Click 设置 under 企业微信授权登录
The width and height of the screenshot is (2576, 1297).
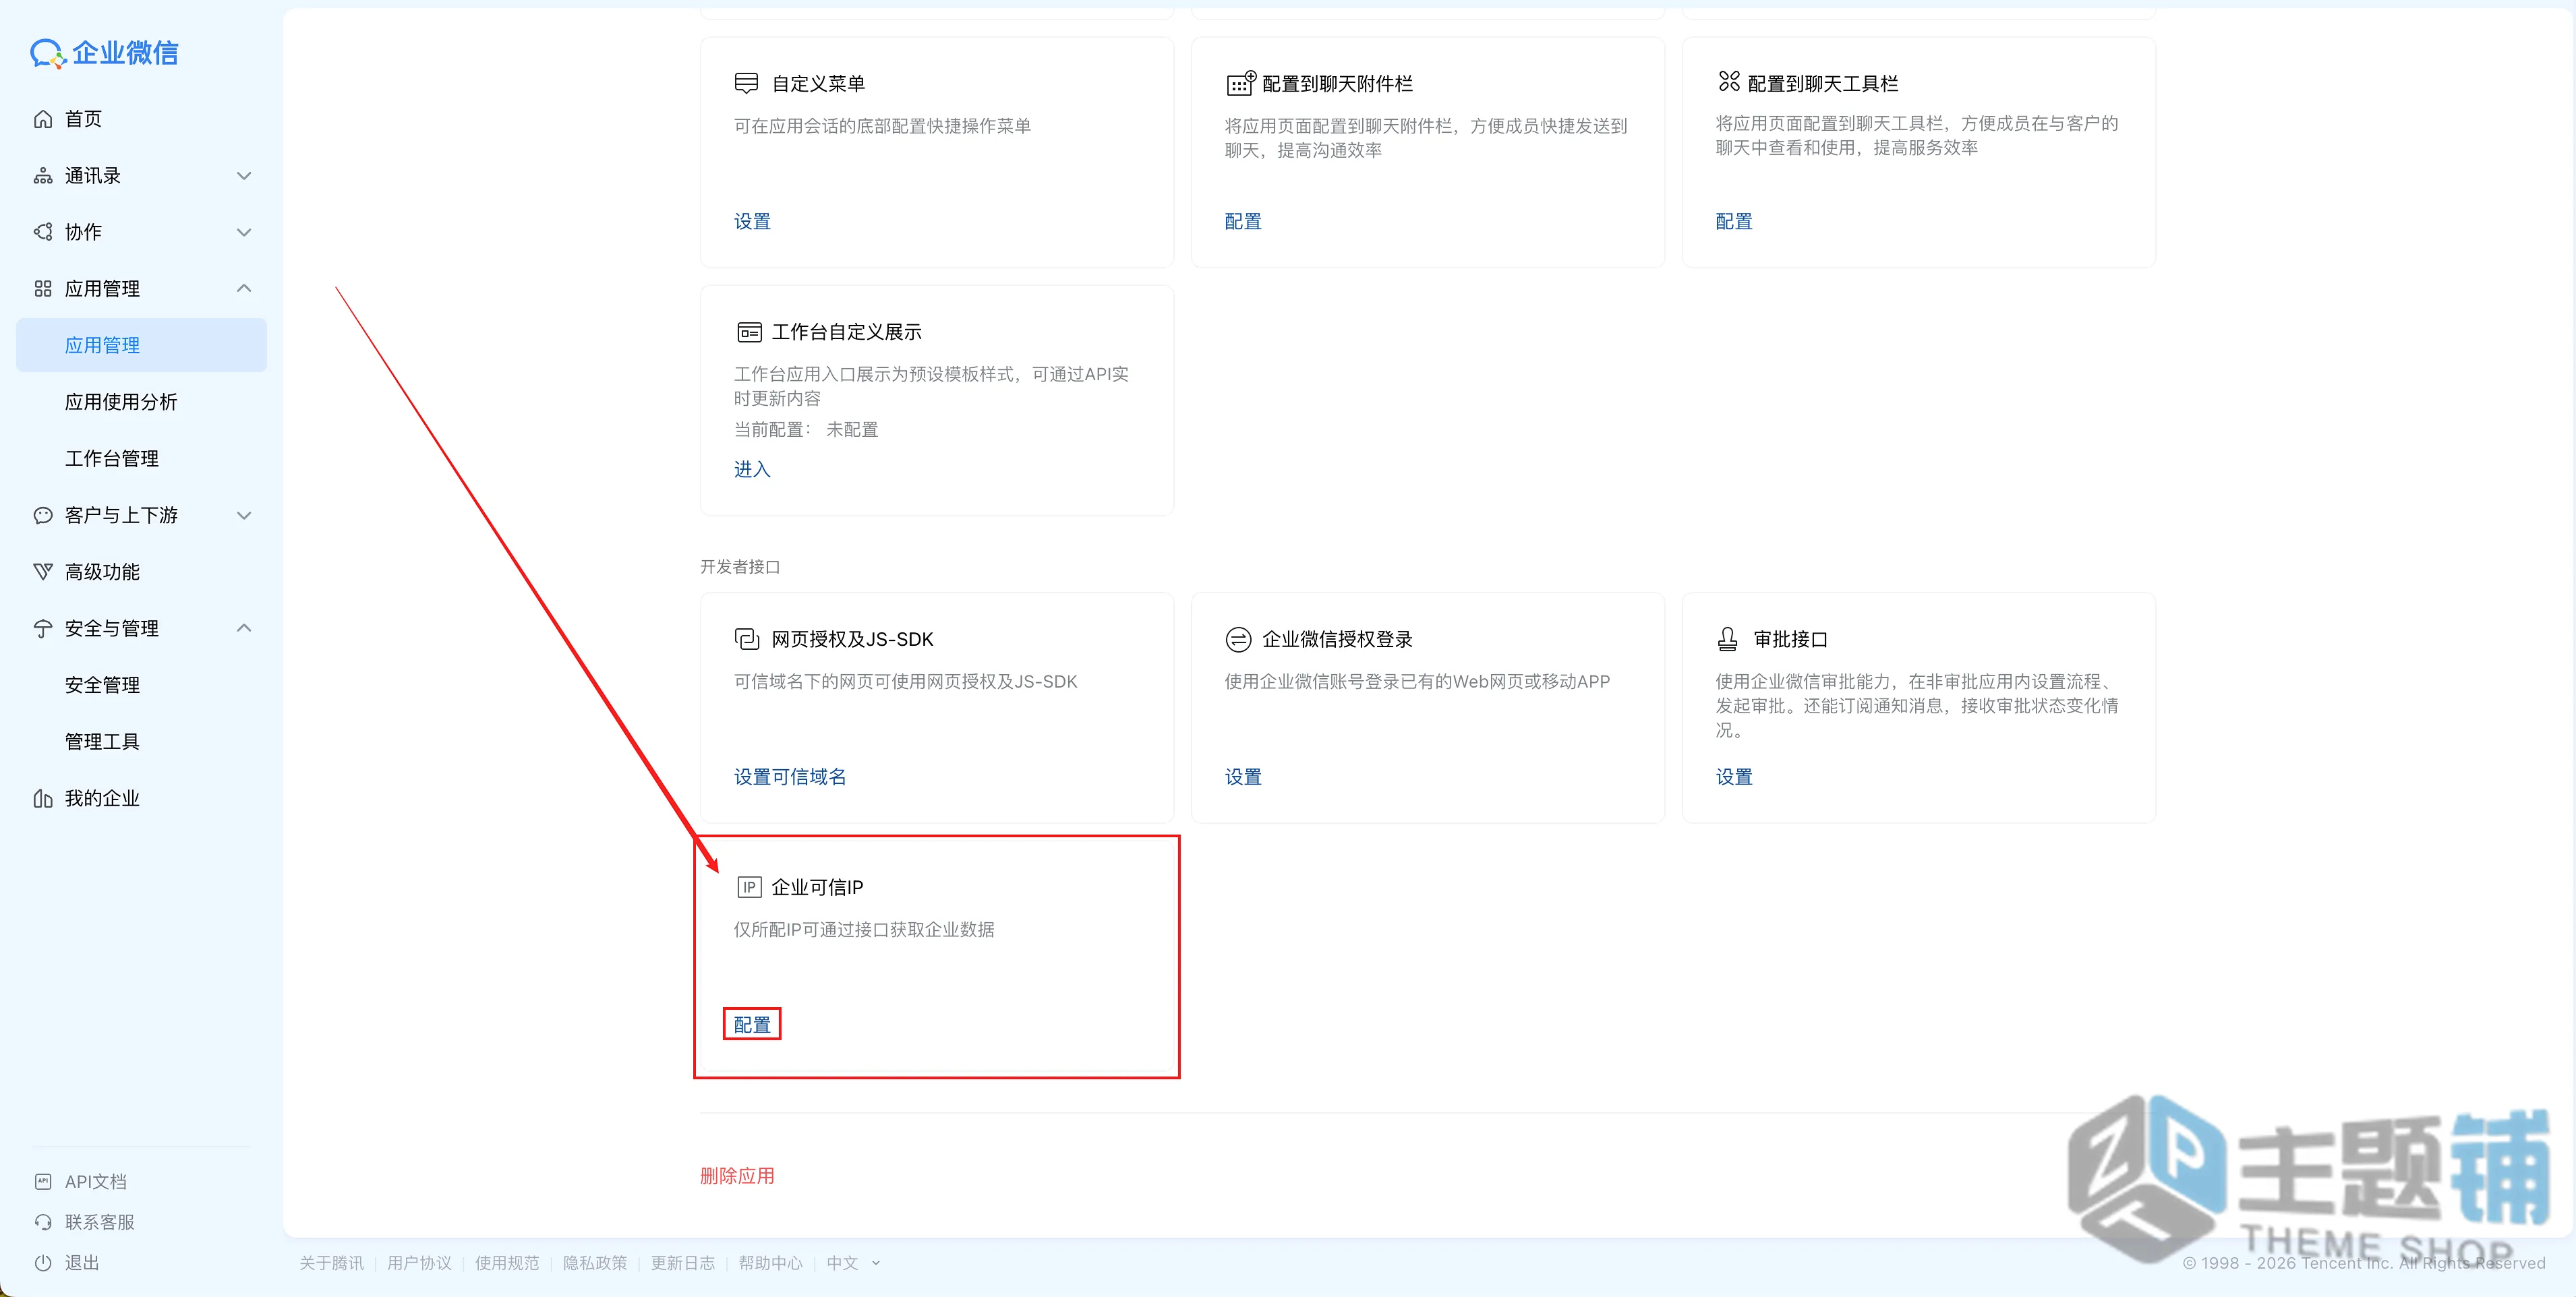tap(1243, 777)
